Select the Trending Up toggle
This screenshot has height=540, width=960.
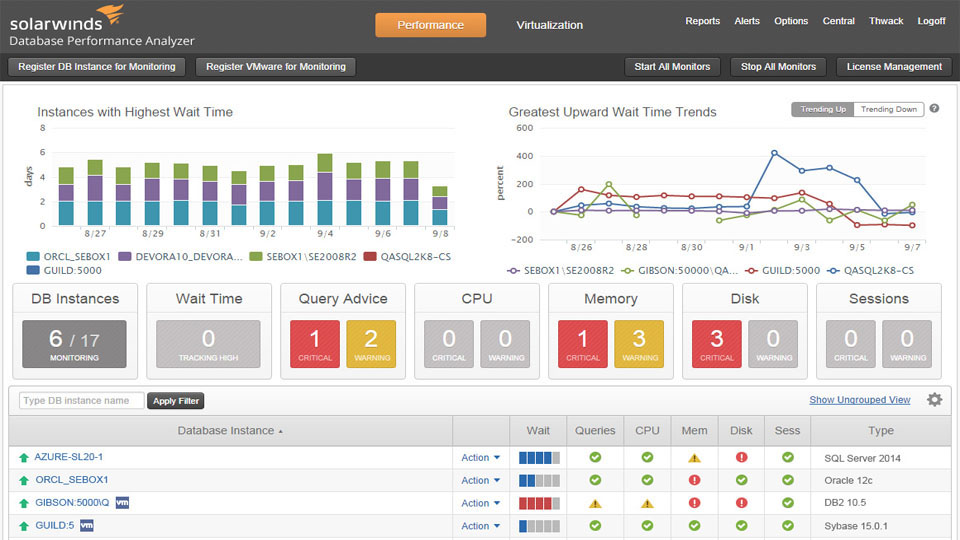pyautogui.click(x=823, y=109)
